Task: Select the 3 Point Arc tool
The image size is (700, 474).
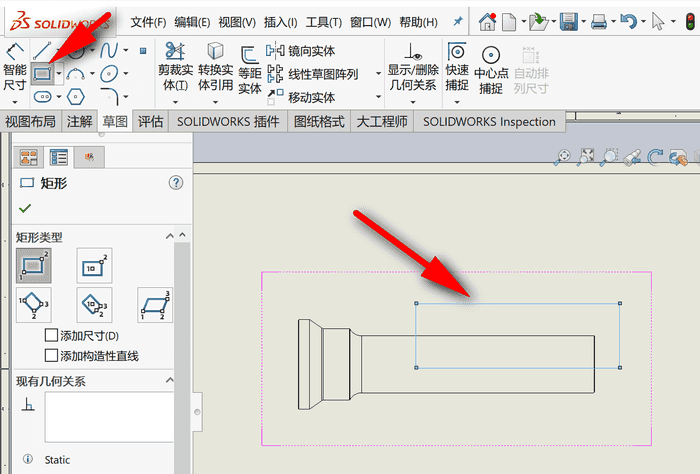Action: coord(75,74)
